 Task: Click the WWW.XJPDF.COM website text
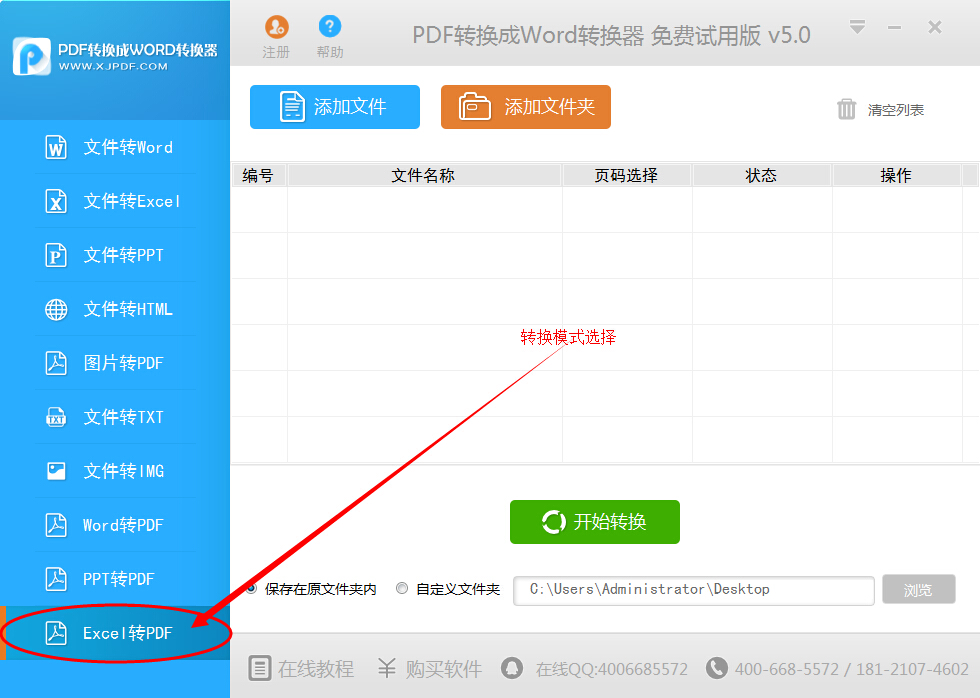(113, 66)
